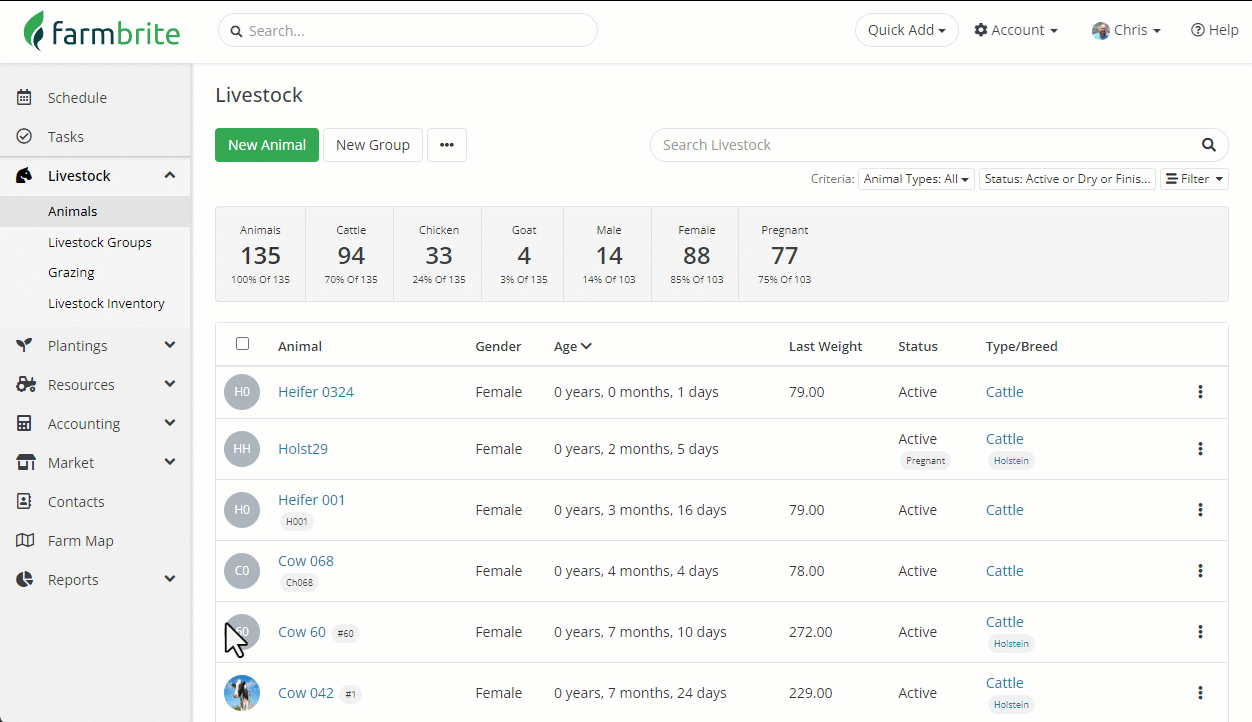This screenshot has width=1252, height=722.
Task: Click the Contacts address book icon
Action: 25,502
